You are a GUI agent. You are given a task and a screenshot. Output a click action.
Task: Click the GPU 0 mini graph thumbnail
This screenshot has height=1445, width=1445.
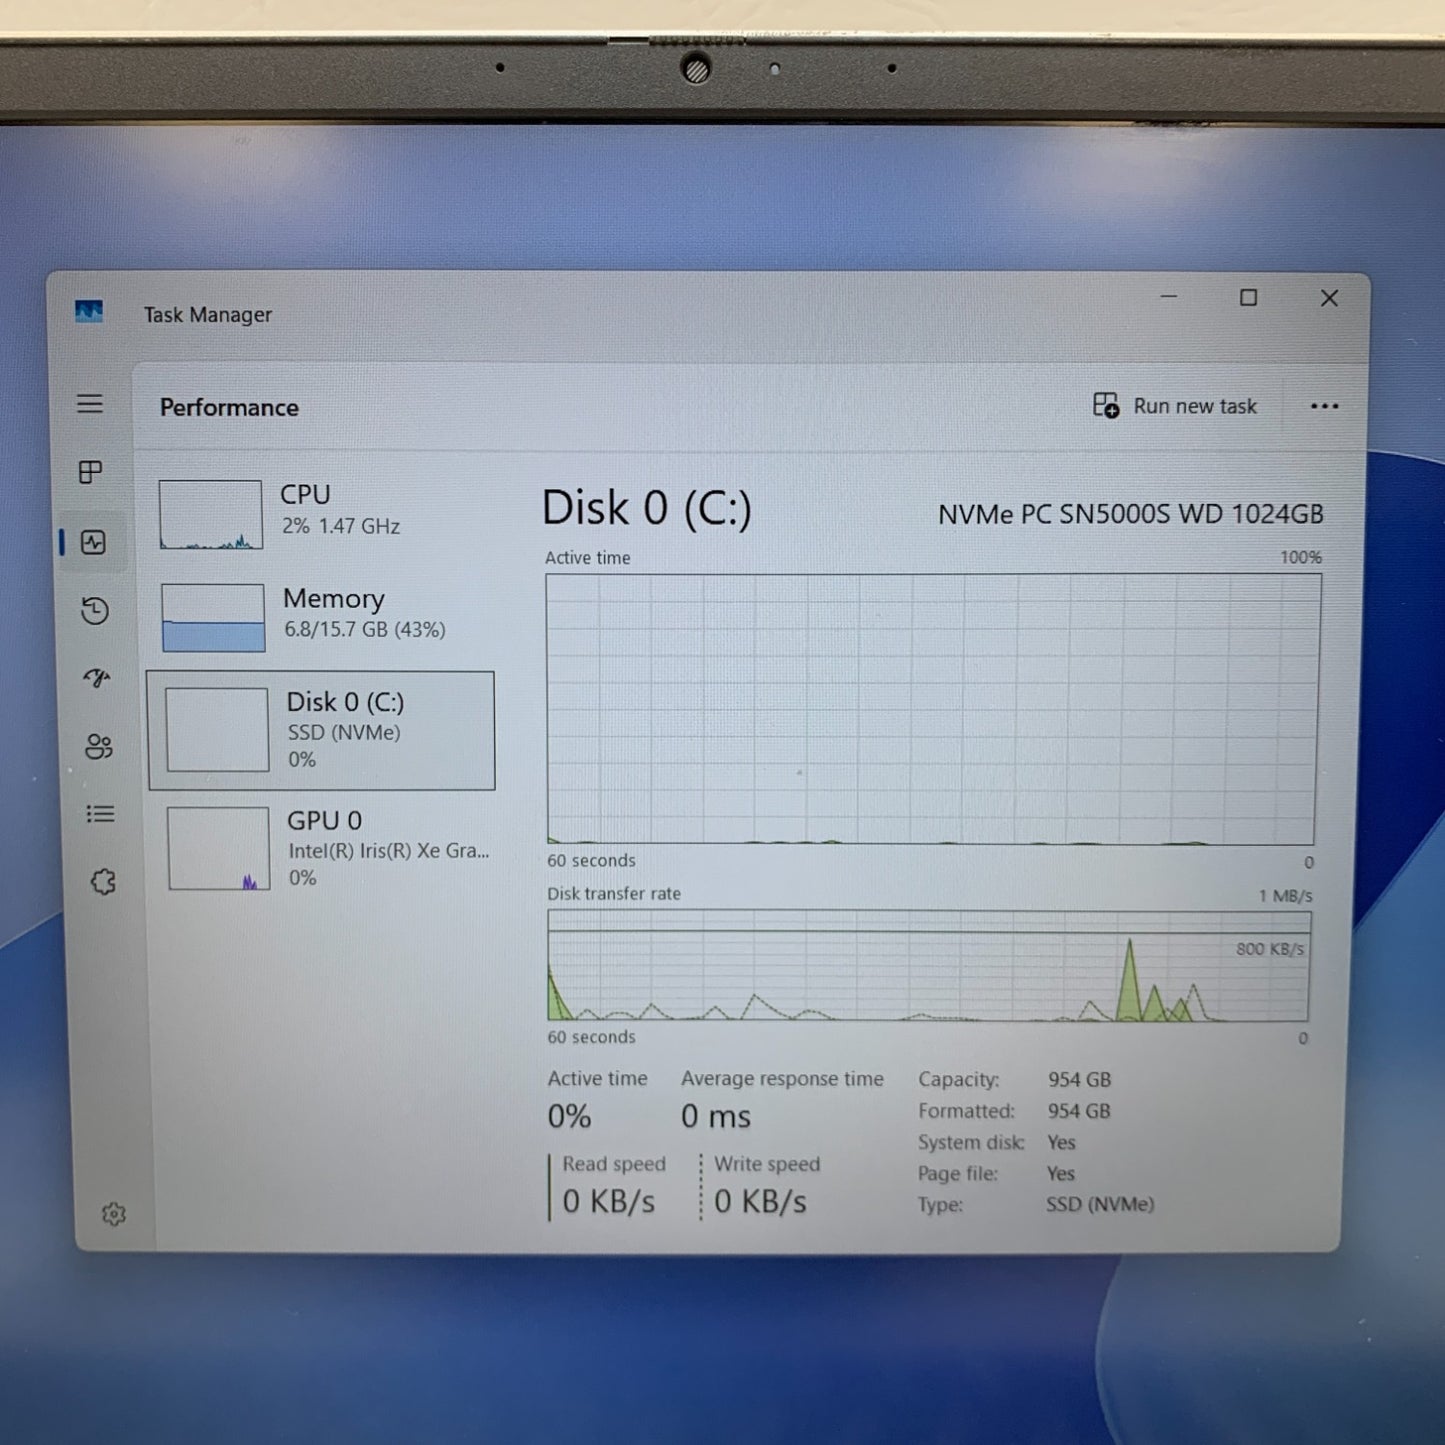219,849
